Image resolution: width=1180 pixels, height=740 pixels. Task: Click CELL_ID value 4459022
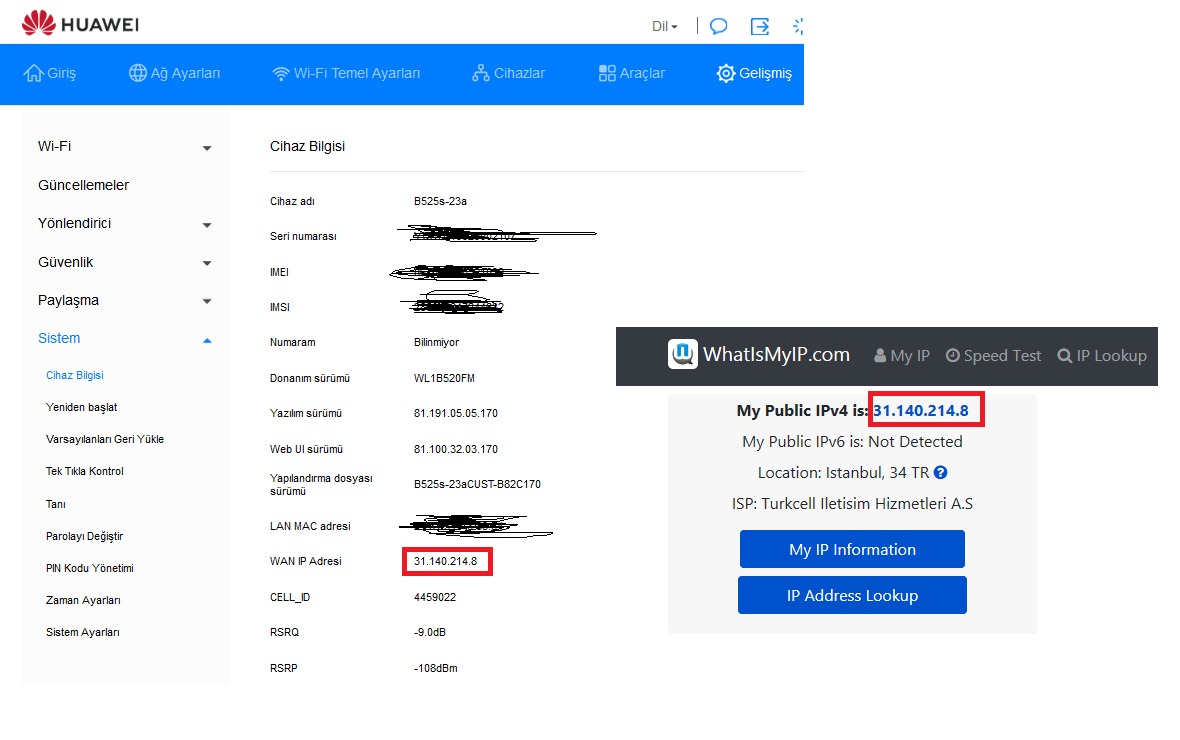click(x=435, y=597)
